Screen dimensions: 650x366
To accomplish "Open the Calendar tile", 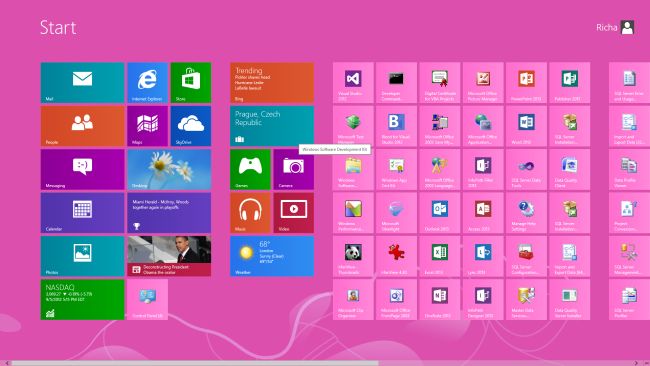I will point(82,213).
